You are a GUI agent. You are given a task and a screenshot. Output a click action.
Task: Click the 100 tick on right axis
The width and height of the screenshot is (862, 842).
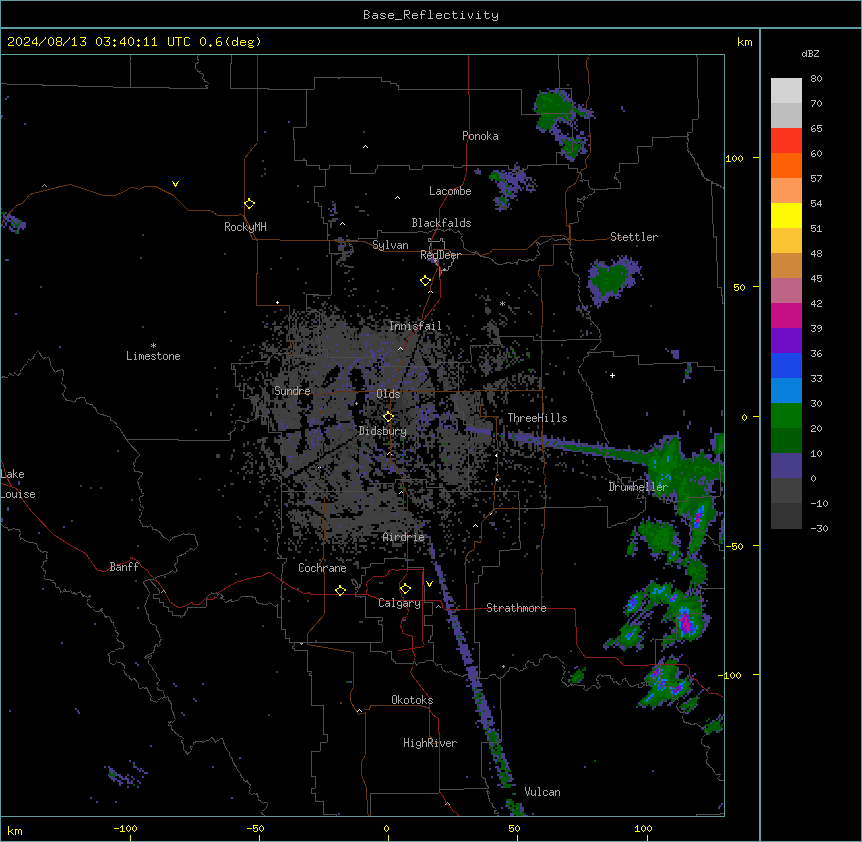734,158
